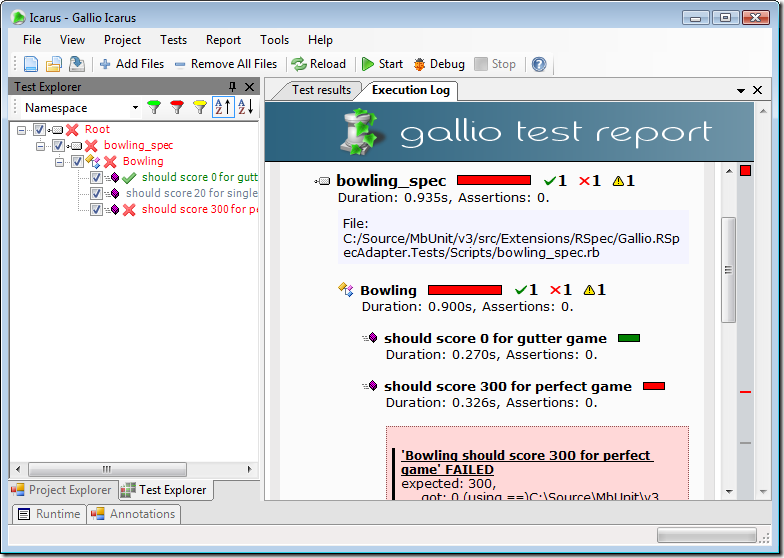The width and height of the screenshot is (784, 558).
Task: Open the Project menu
Action: pos(122,40)
